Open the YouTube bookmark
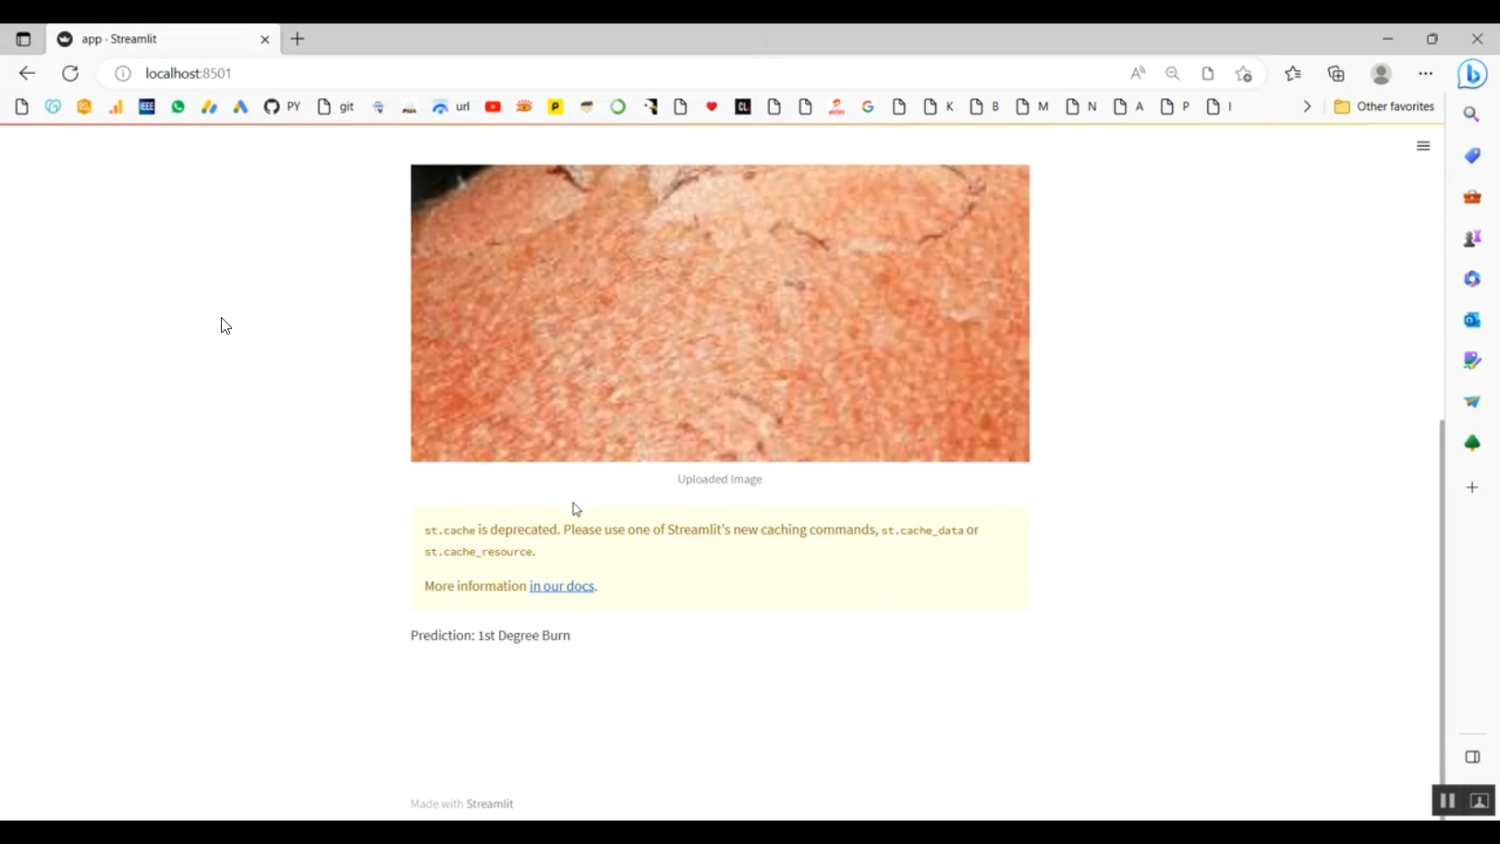This screenshot has width=1500, height=844. pos(493,106)
